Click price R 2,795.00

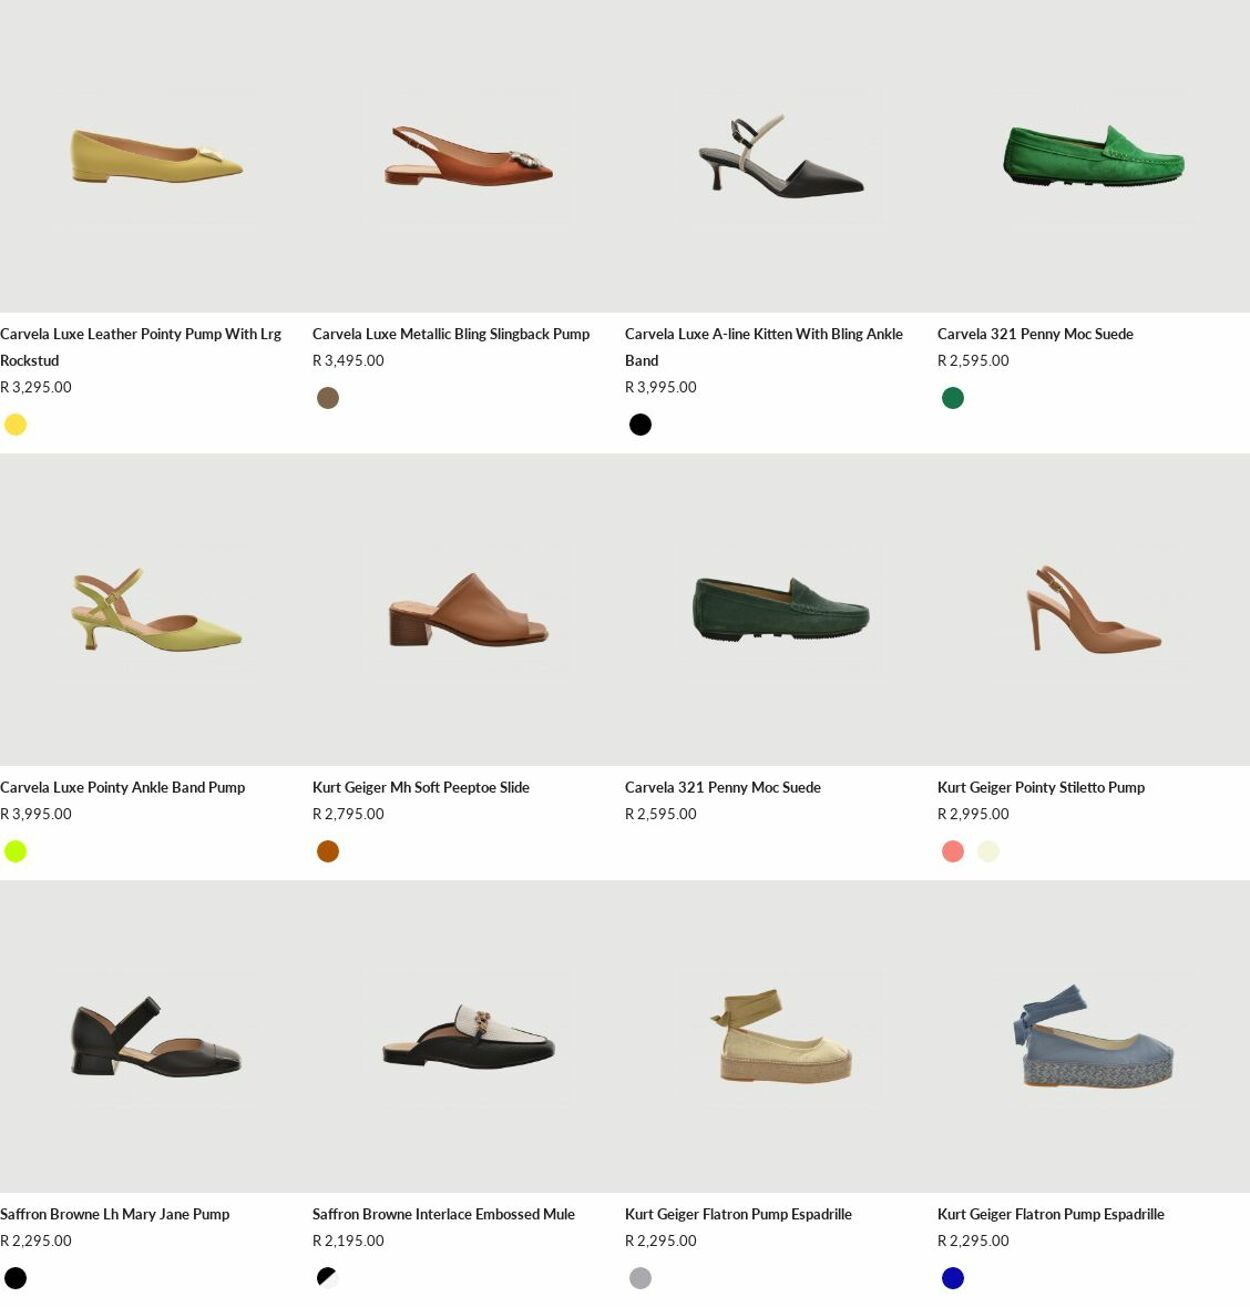(348, 814)
